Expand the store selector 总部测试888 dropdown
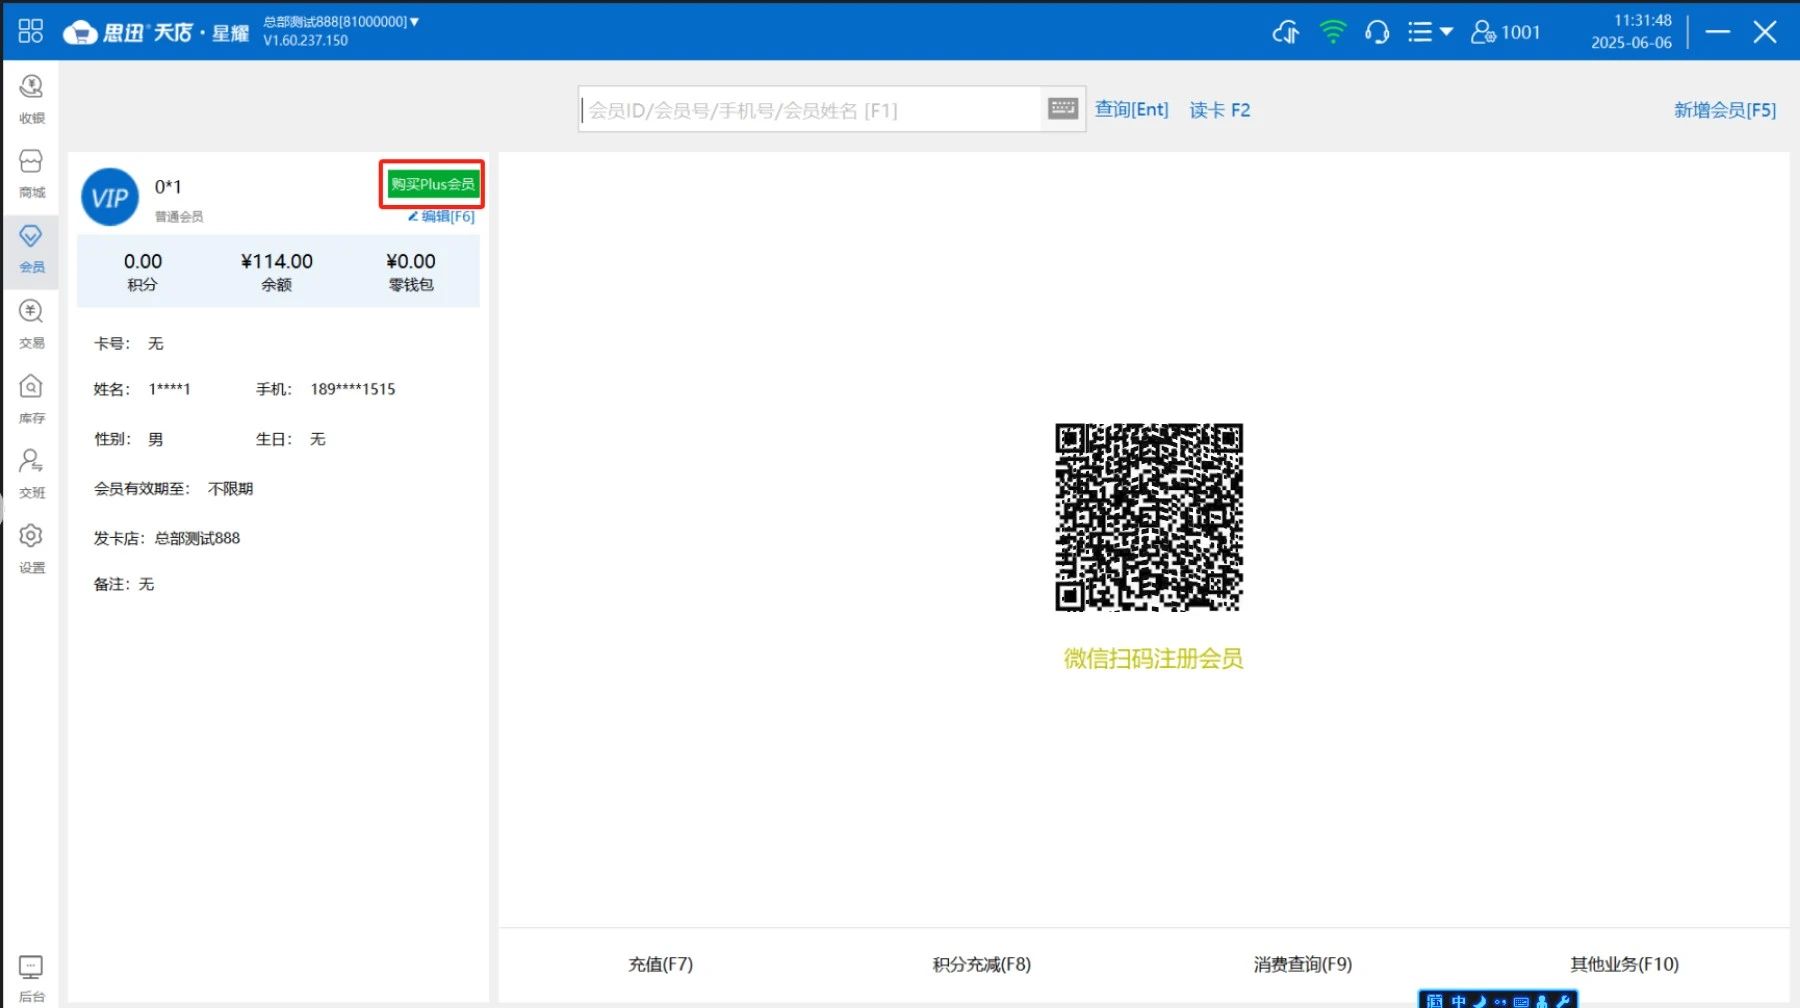1800x1008 pixels. click(x=341, y=21)
